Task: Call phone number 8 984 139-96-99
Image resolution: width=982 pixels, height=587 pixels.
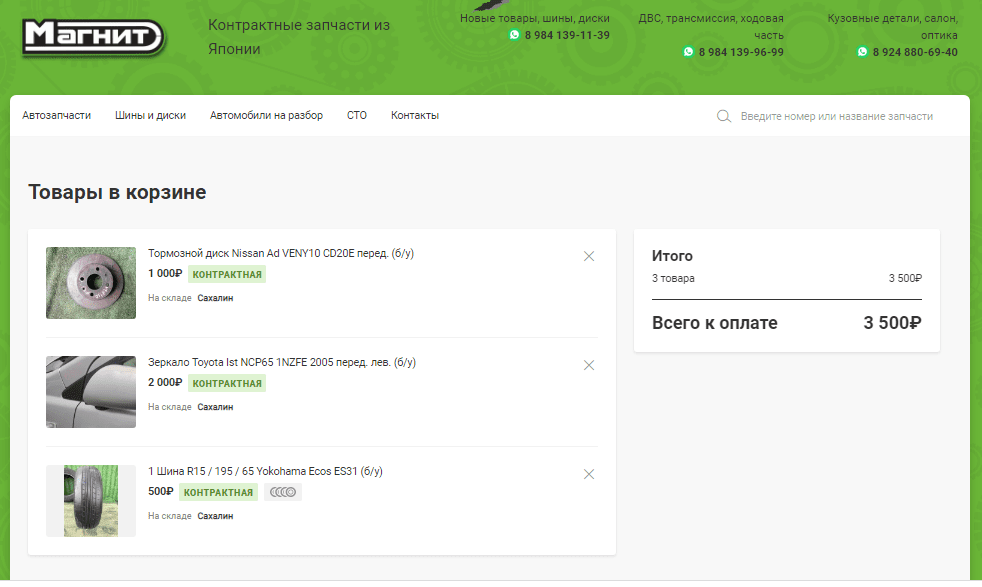Action: pyautogui.click(x=741, y=52)
